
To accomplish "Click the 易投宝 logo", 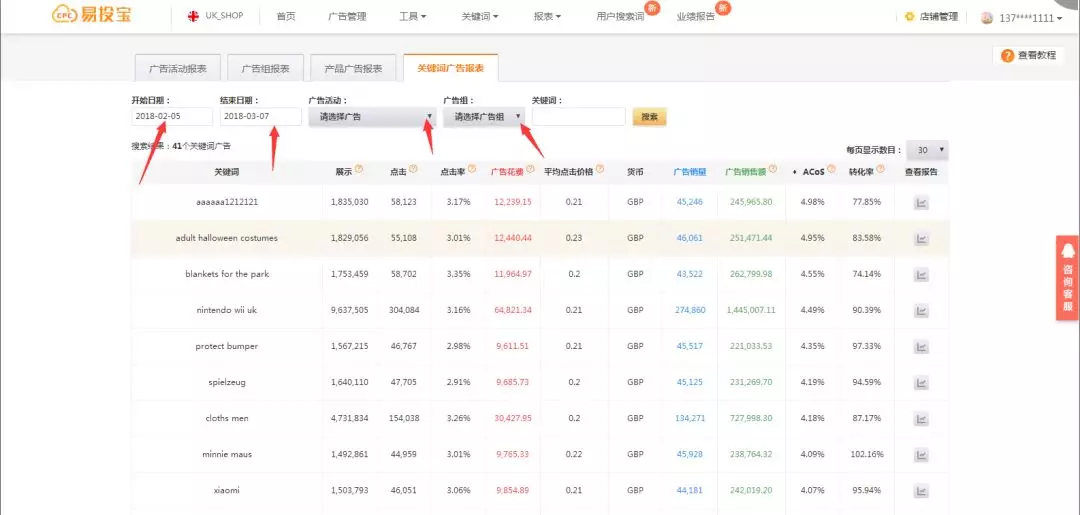I will click(92, 16).
